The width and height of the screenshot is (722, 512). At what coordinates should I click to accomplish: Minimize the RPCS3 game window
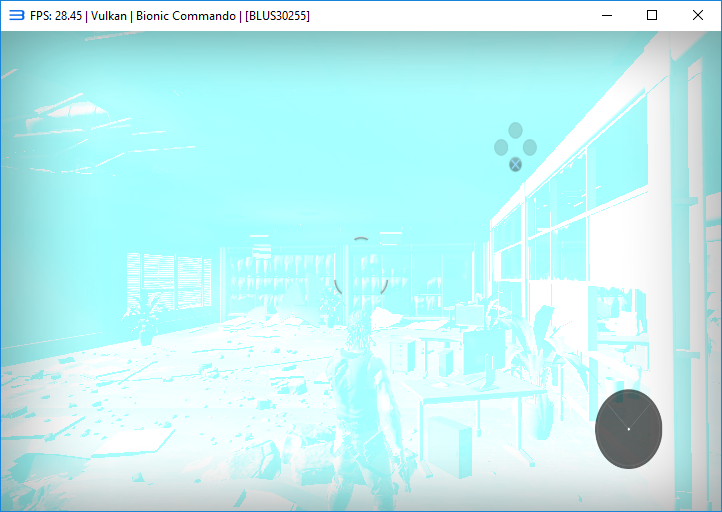click(607, 15)
